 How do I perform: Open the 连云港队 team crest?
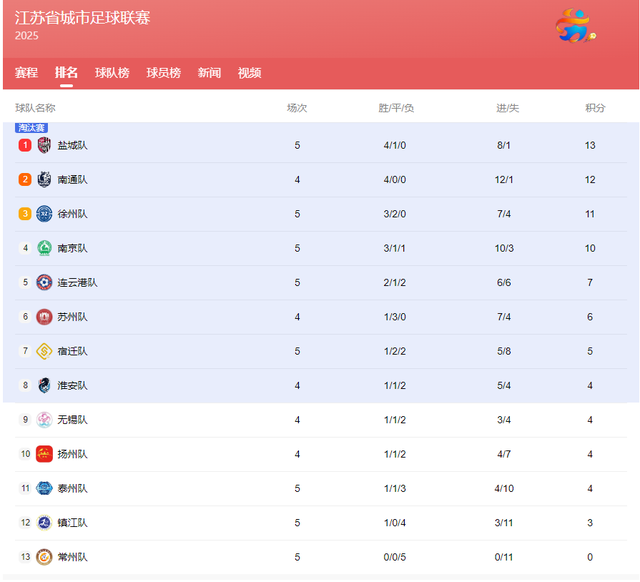point(44,282)
